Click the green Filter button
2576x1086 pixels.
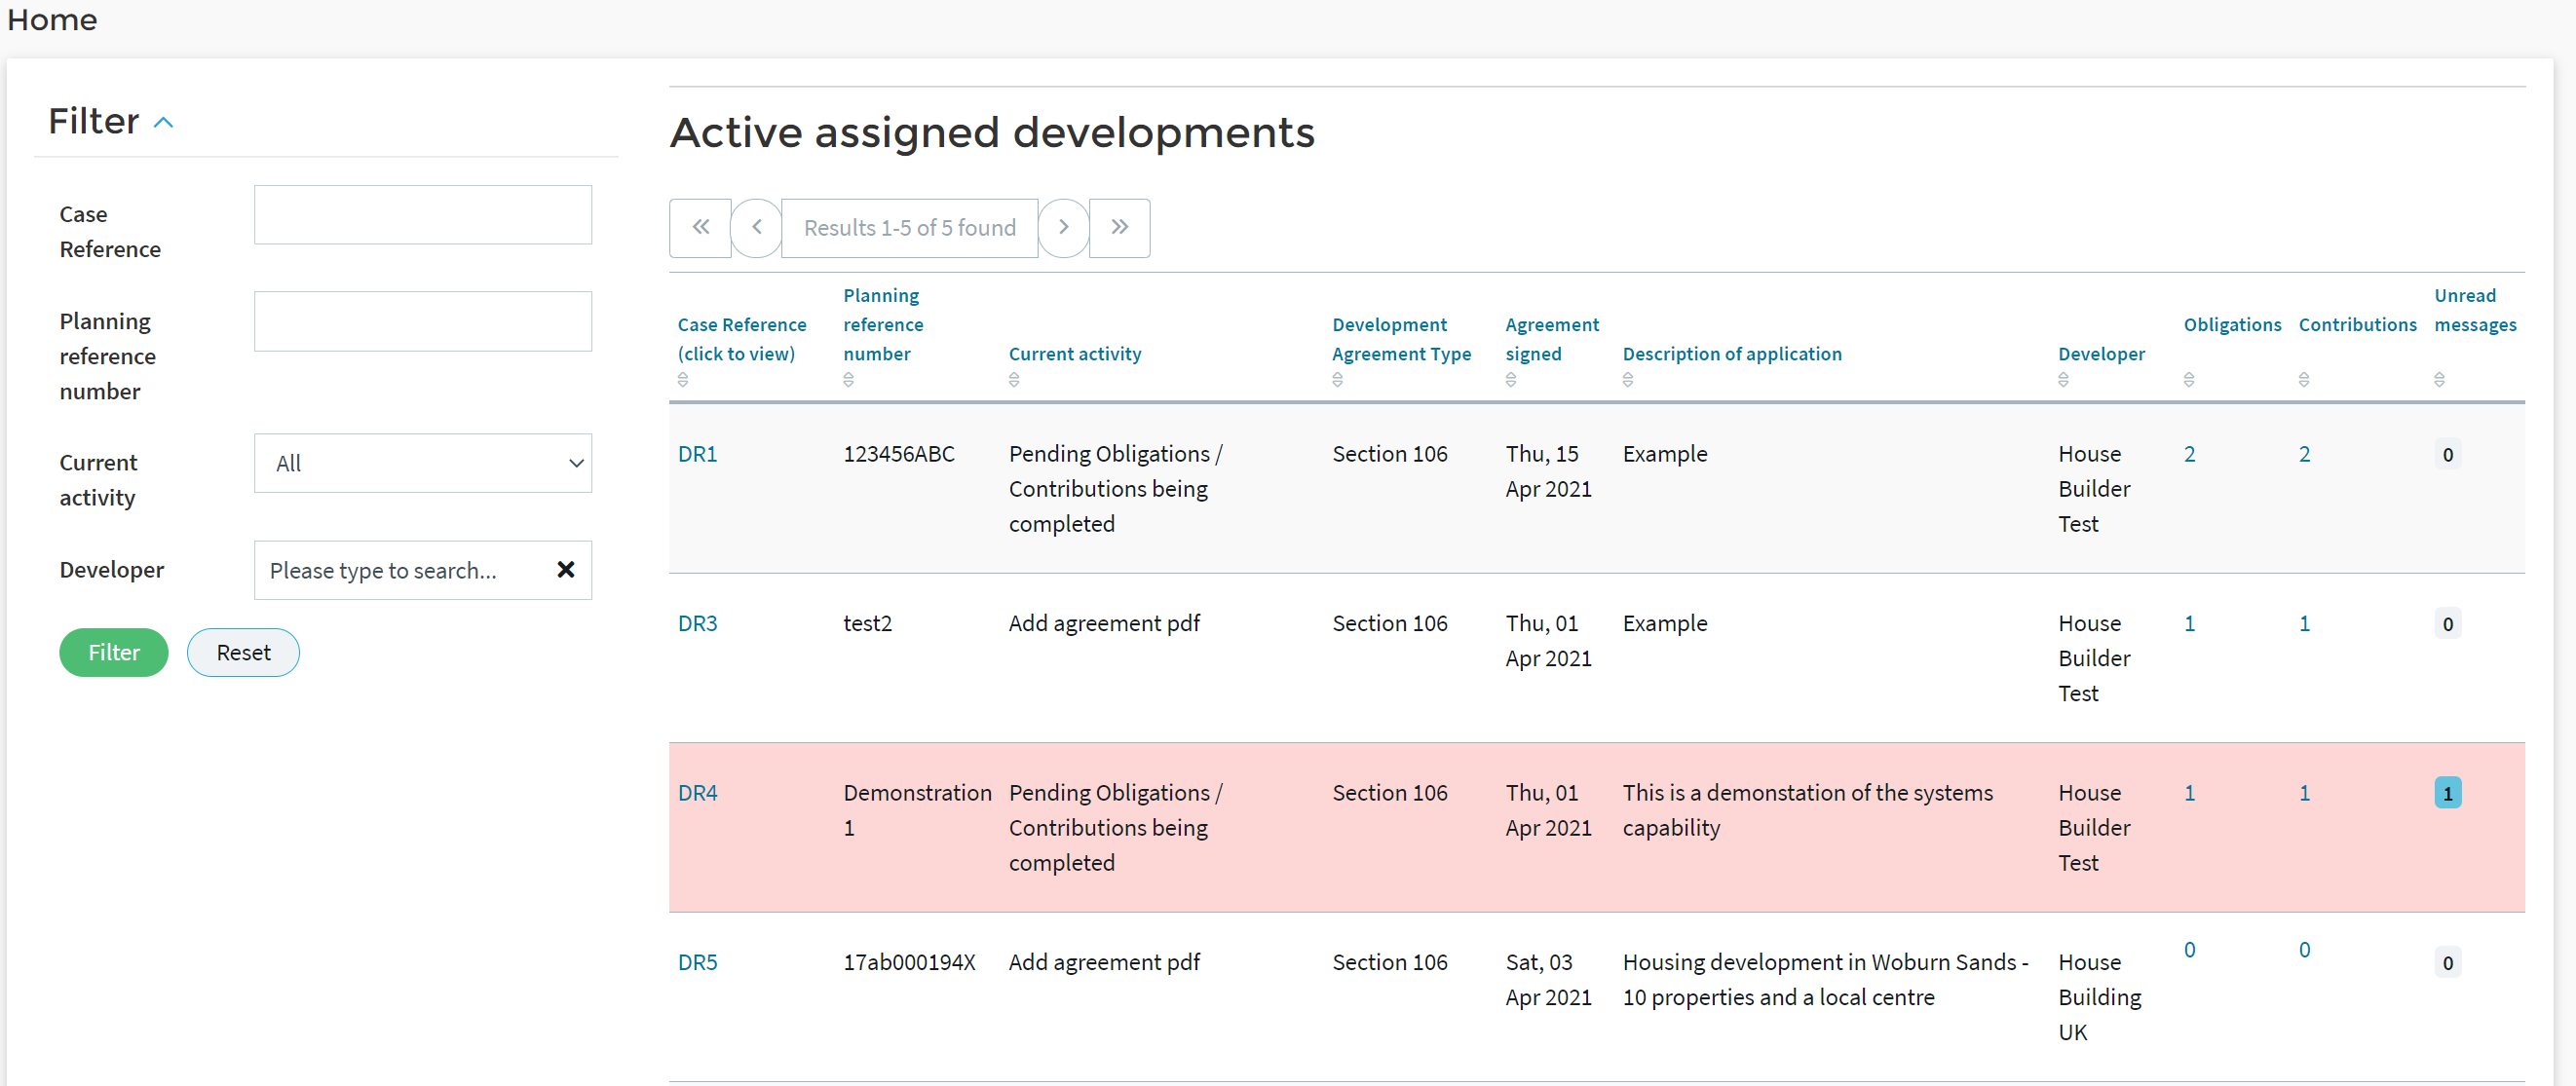tap(113, 652)
